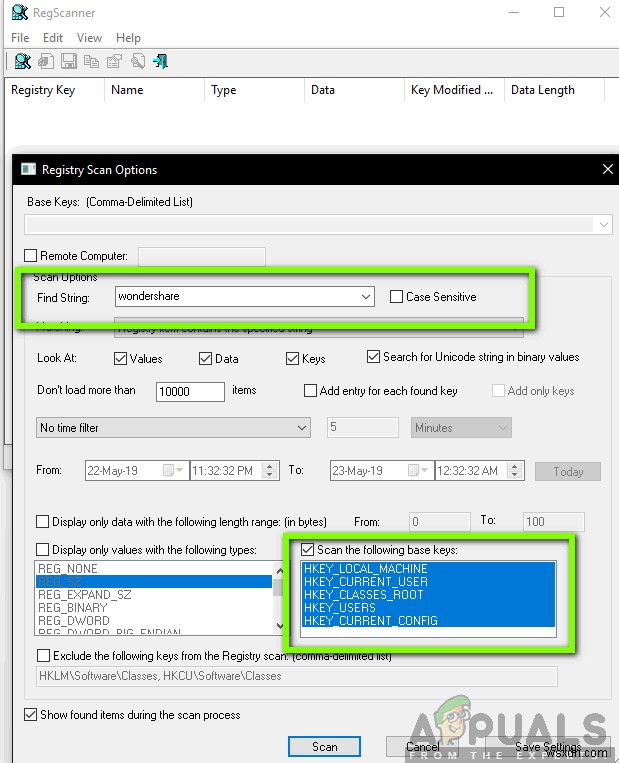Open the From date calendar dropdown
Image resolution: width=619 pixels, height=763 pixels.
(x=173, y=471)
